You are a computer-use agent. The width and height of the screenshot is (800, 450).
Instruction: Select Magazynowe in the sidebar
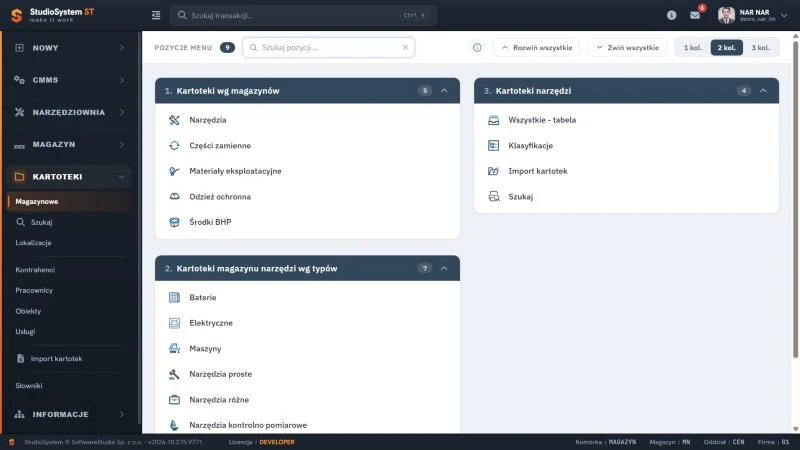pyautogui.click(x=68, y=202)
